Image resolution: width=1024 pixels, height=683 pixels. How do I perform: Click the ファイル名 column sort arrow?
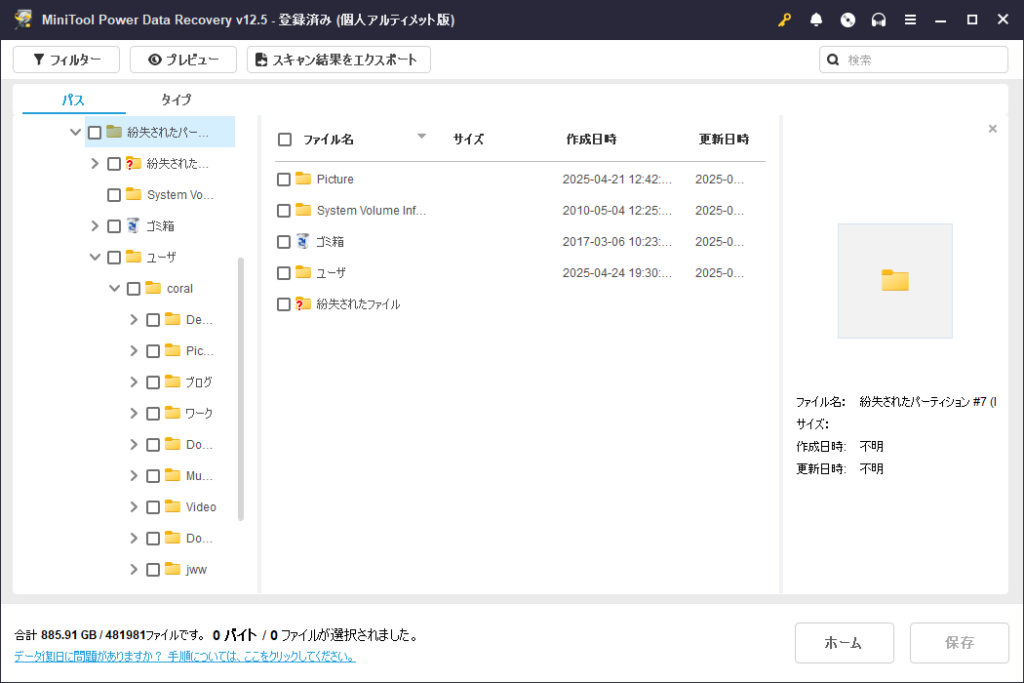(421, 136)
